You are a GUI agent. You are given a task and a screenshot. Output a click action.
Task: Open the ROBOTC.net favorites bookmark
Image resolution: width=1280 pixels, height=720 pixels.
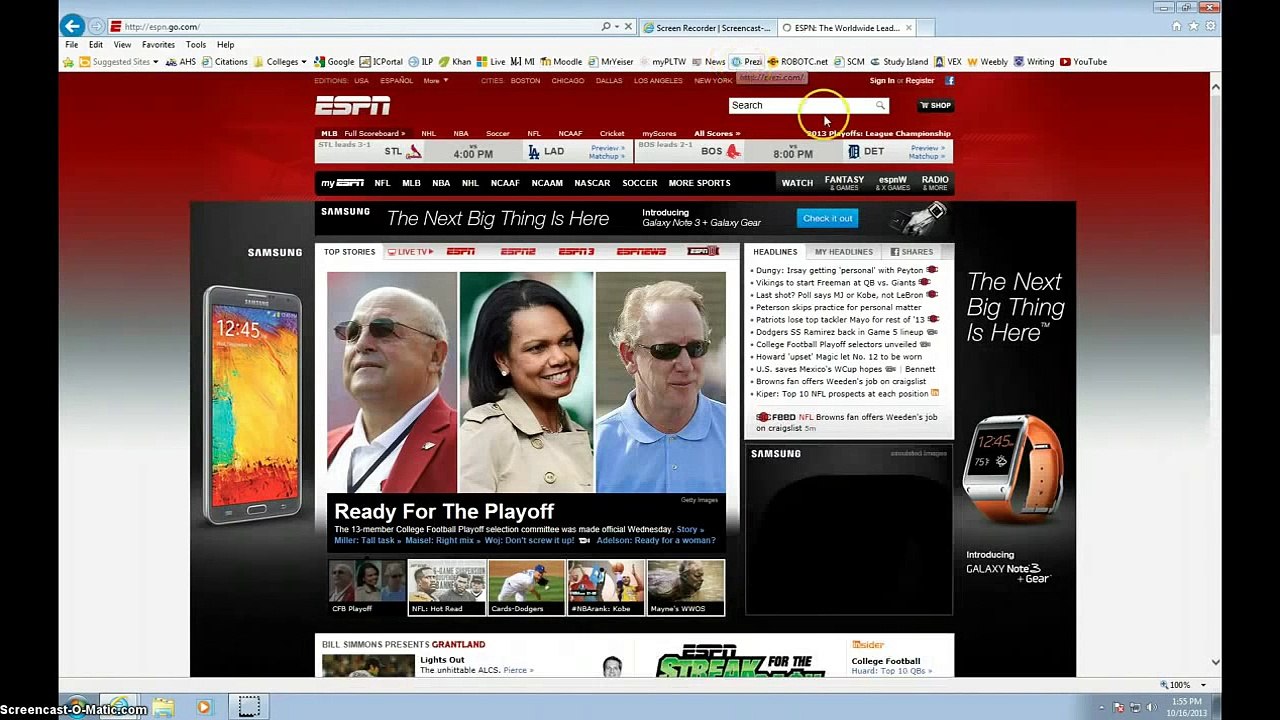click(797, 62)
